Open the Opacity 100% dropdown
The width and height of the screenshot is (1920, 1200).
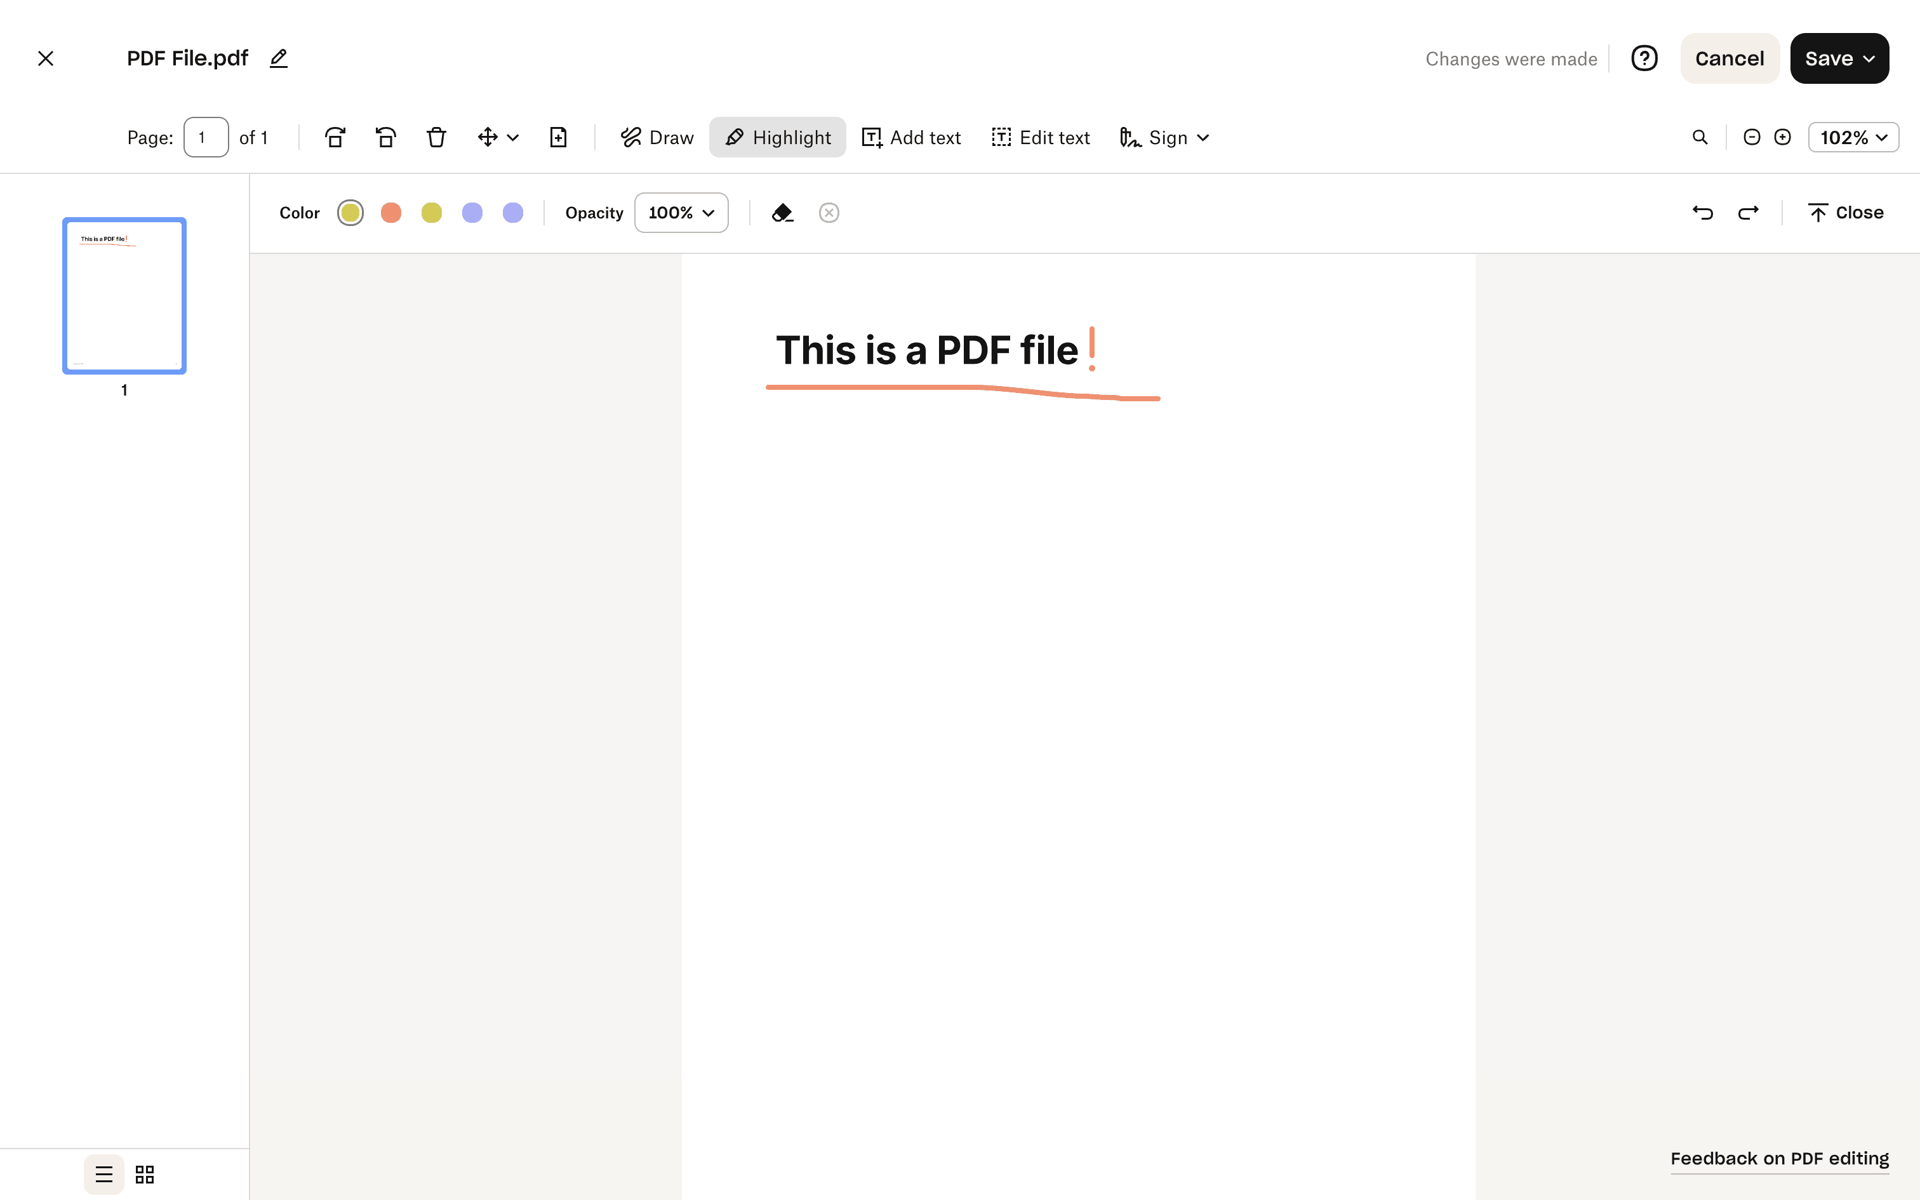click(x=682, y=213)
